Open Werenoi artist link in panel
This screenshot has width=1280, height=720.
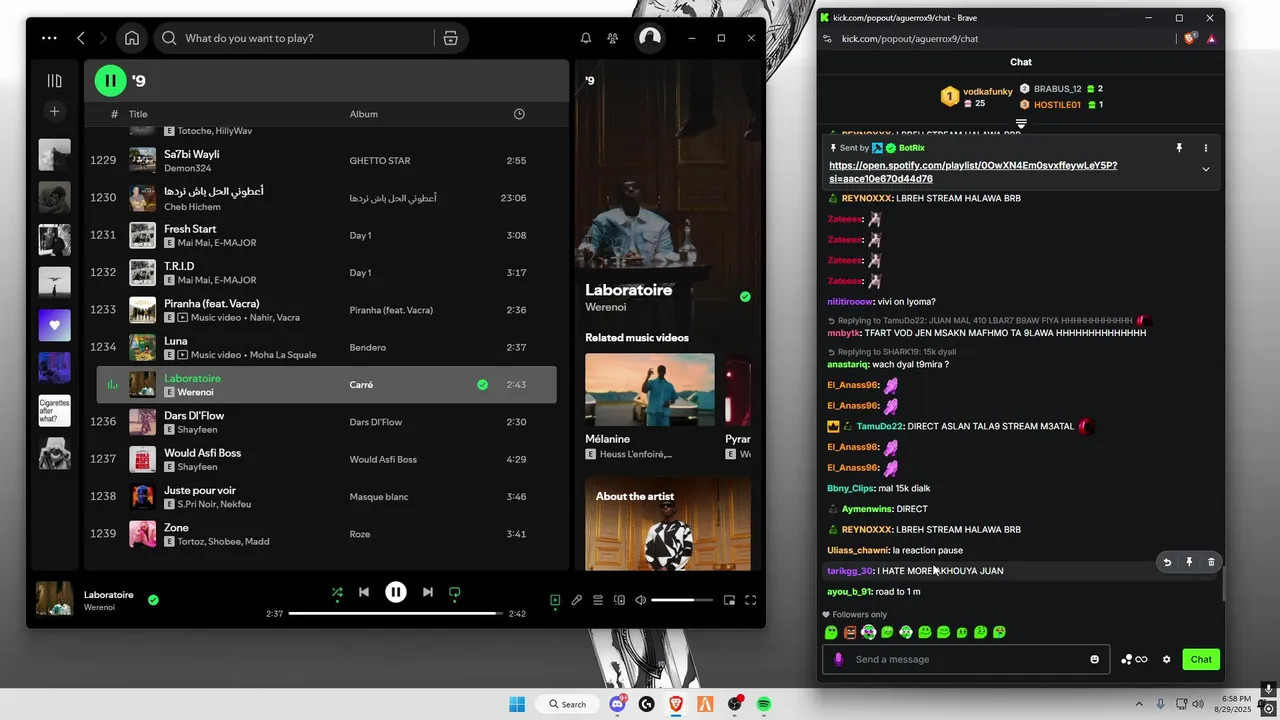pos(606,307)
